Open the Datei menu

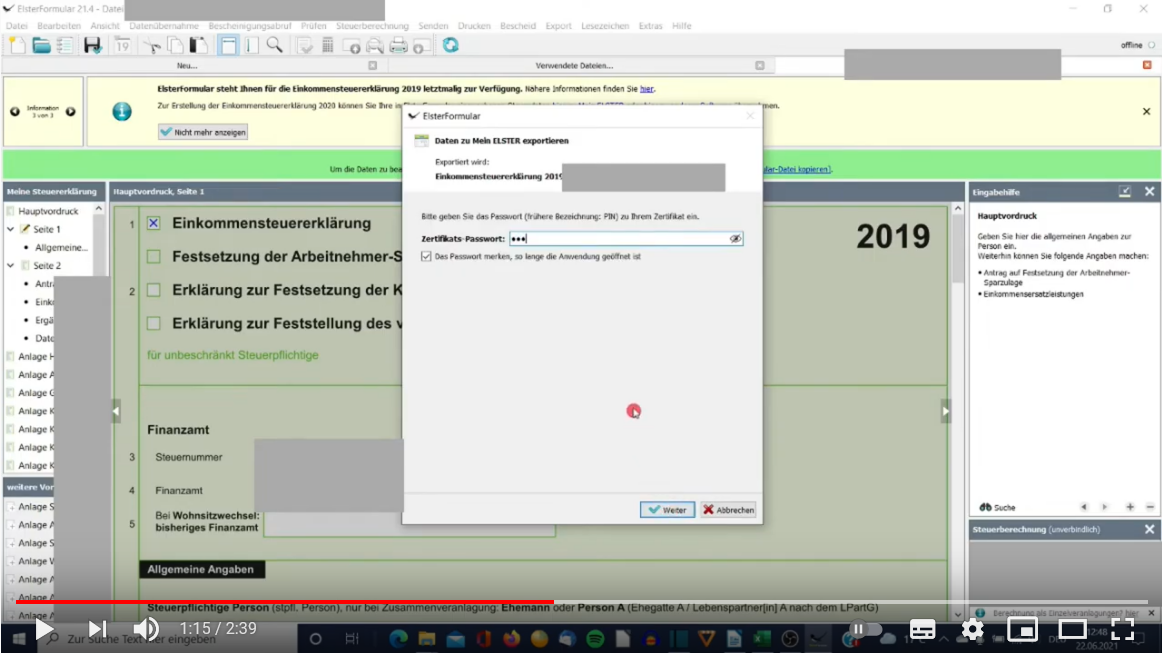(x=16, y=26)
